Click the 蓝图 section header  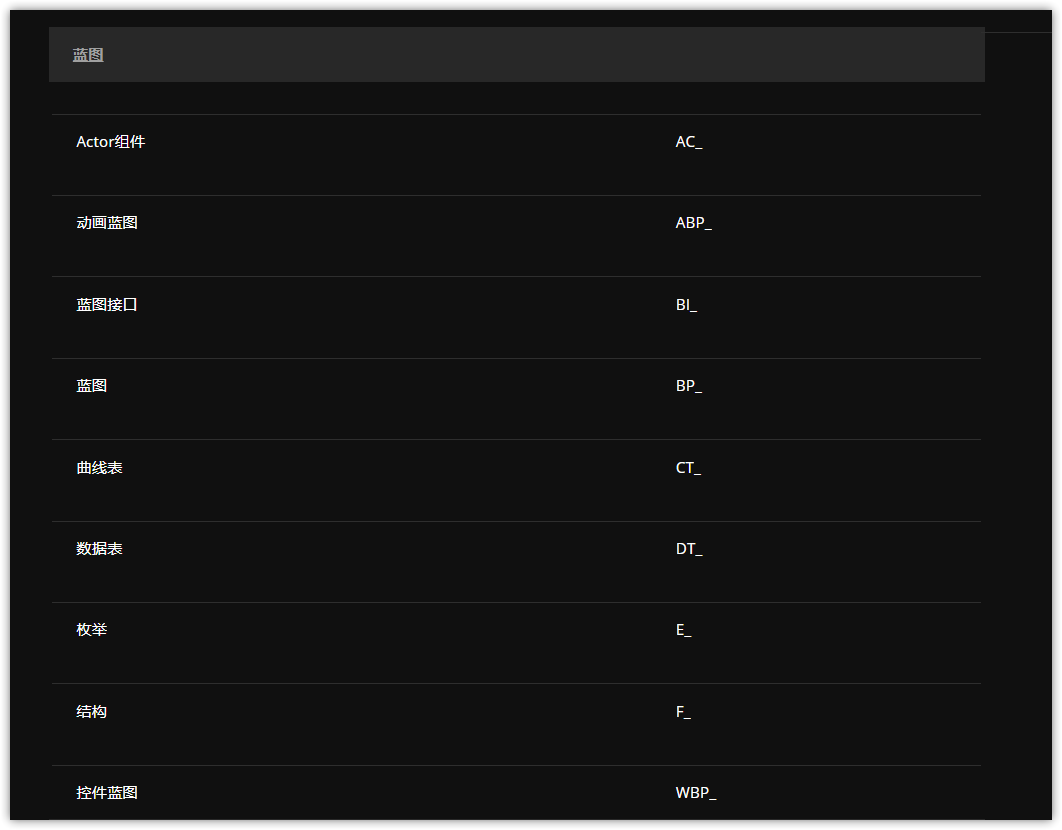[517, 55]
